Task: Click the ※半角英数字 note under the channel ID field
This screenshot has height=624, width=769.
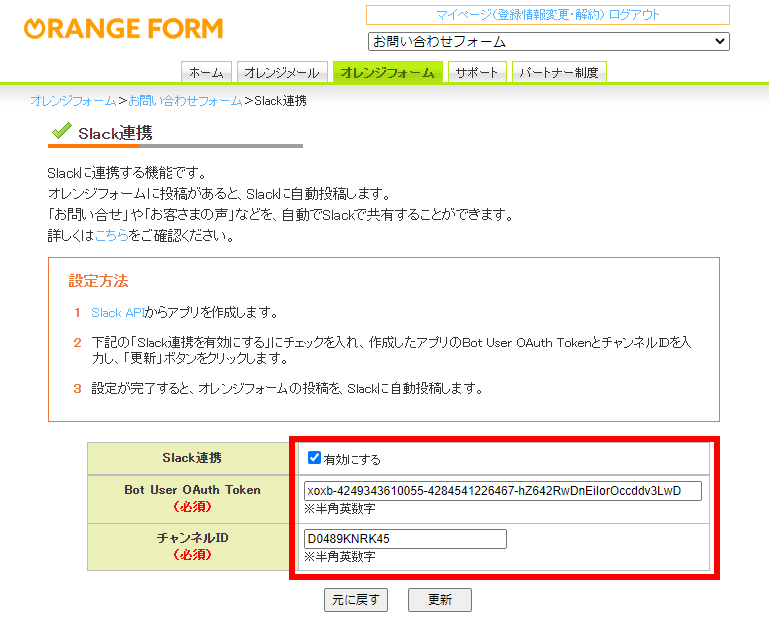Action: tap(339, 557)
